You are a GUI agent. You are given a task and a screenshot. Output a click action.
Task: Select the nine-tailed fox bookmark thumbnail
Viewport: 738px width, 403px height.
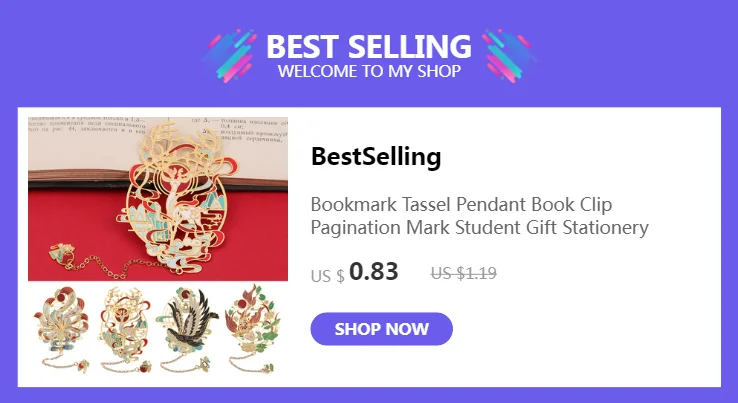pyautogui.click(x=61, y=329)
